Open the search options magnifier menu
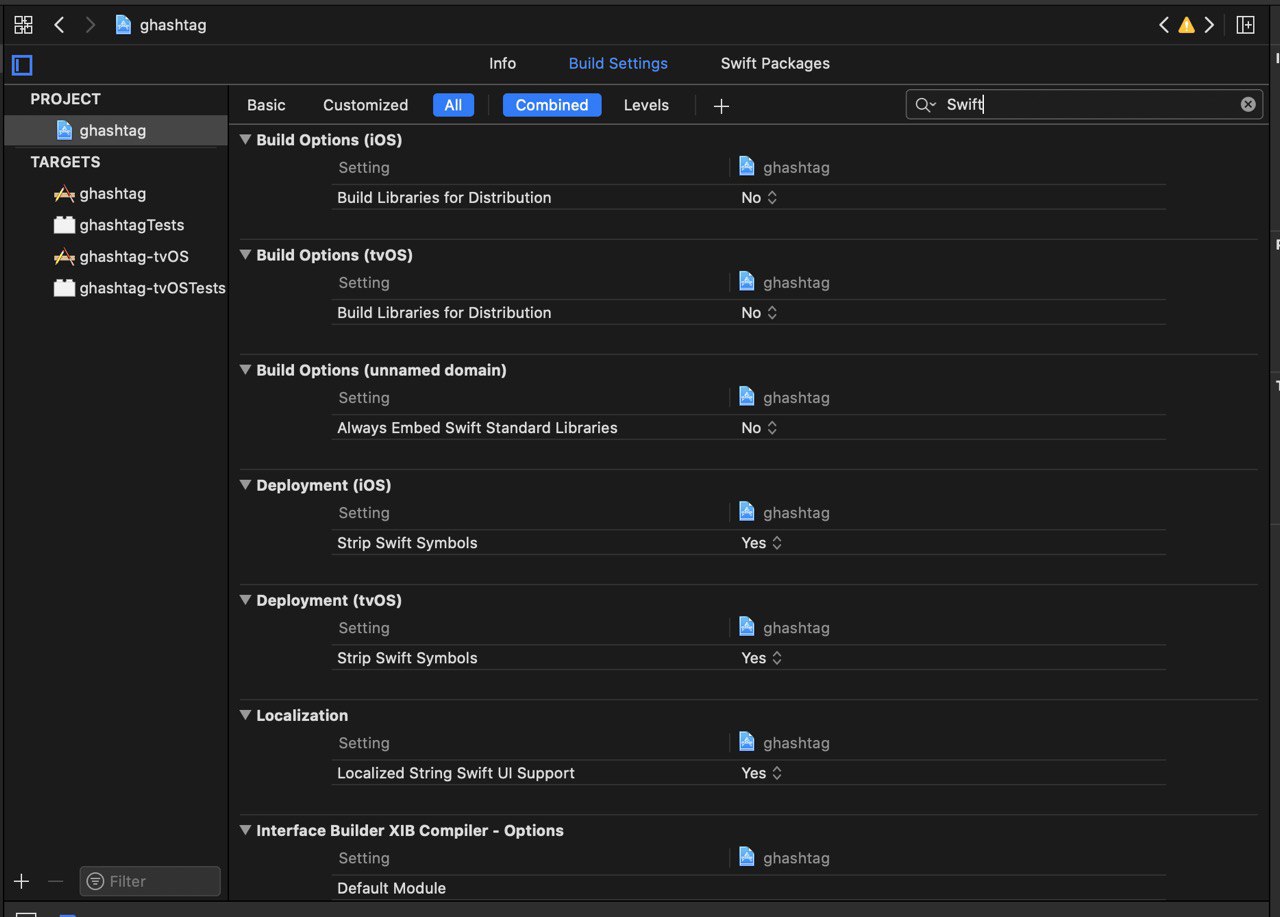 point(926,105)
